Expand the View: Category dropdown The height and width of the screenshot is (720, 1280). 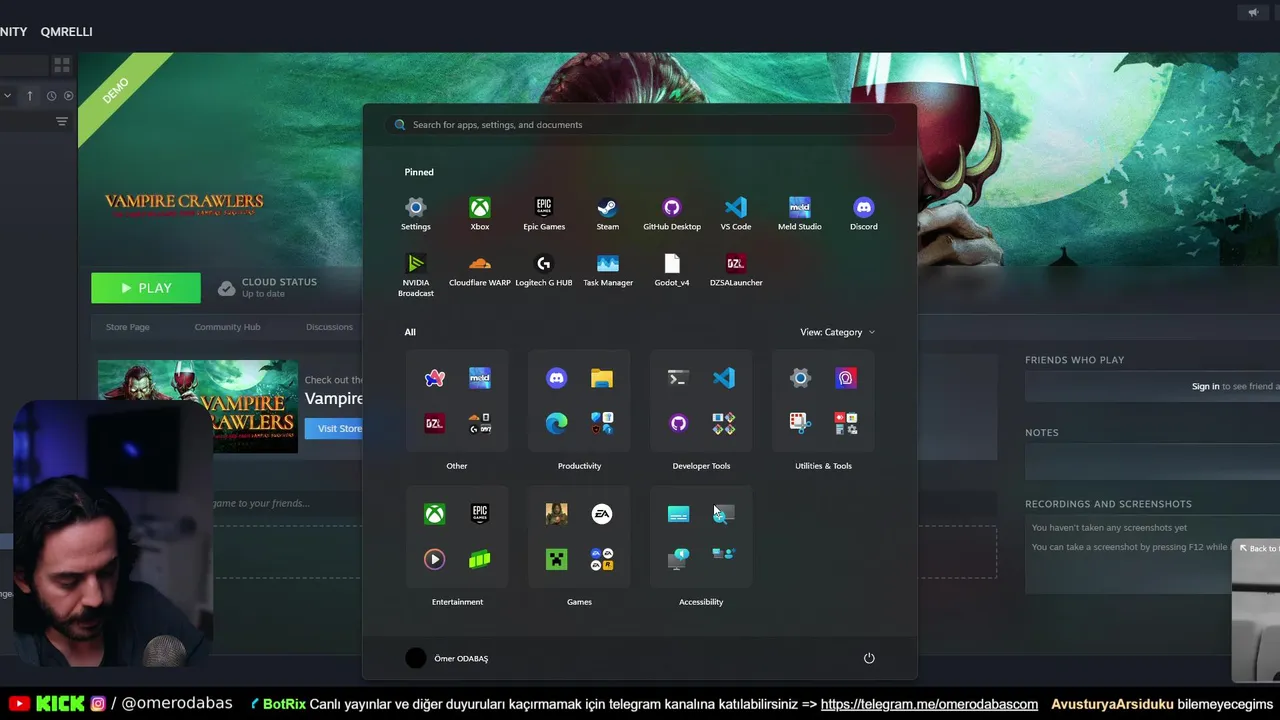tap(837, 332)
